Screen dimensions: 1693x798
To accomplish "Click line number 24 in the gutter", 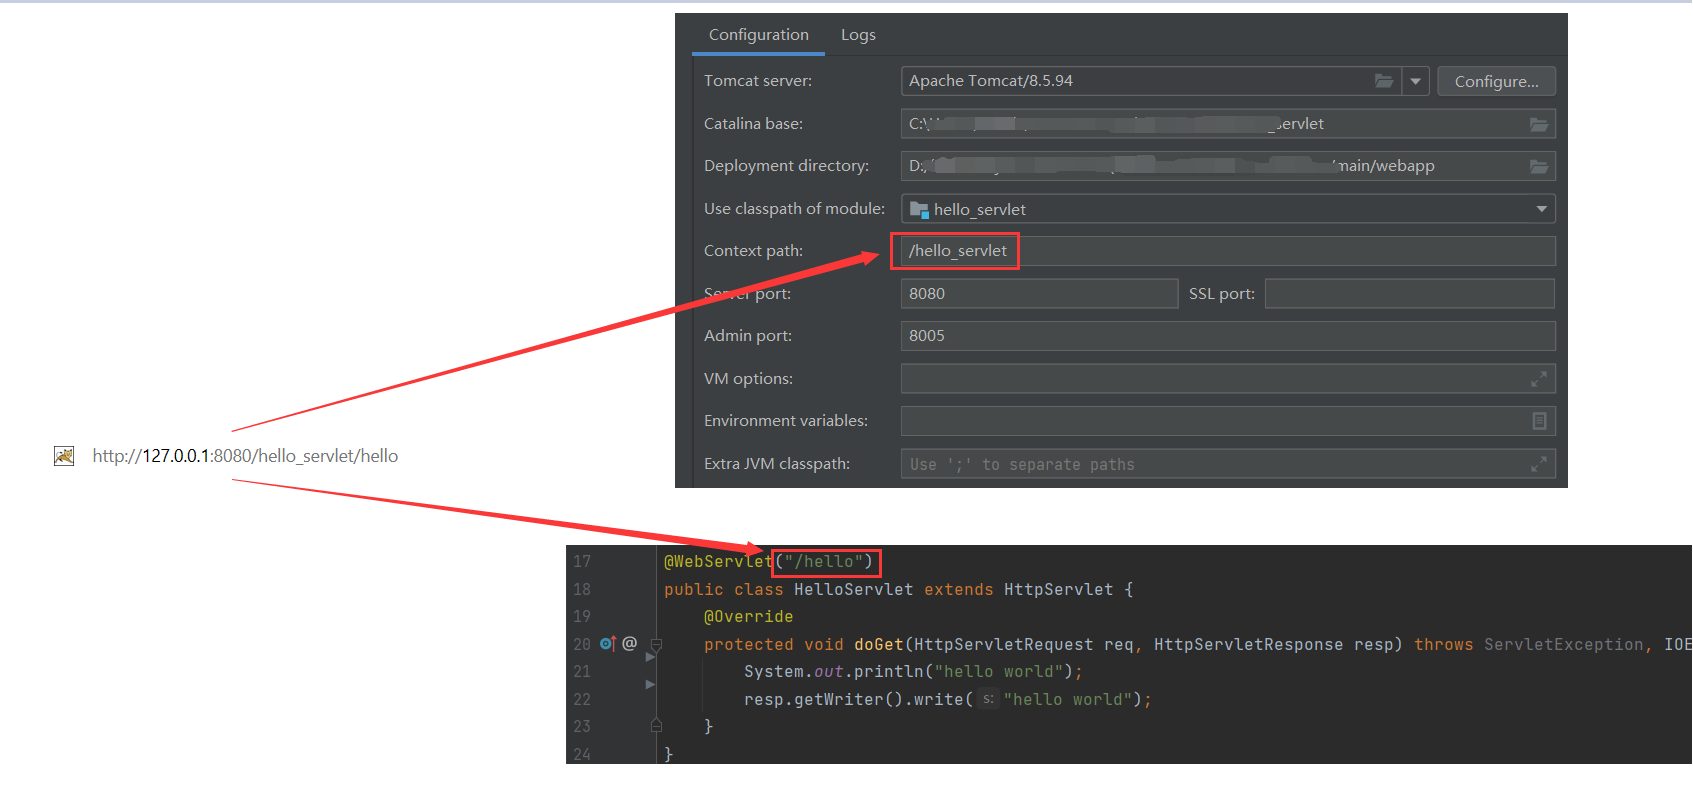I will click(x=582, y=754).
